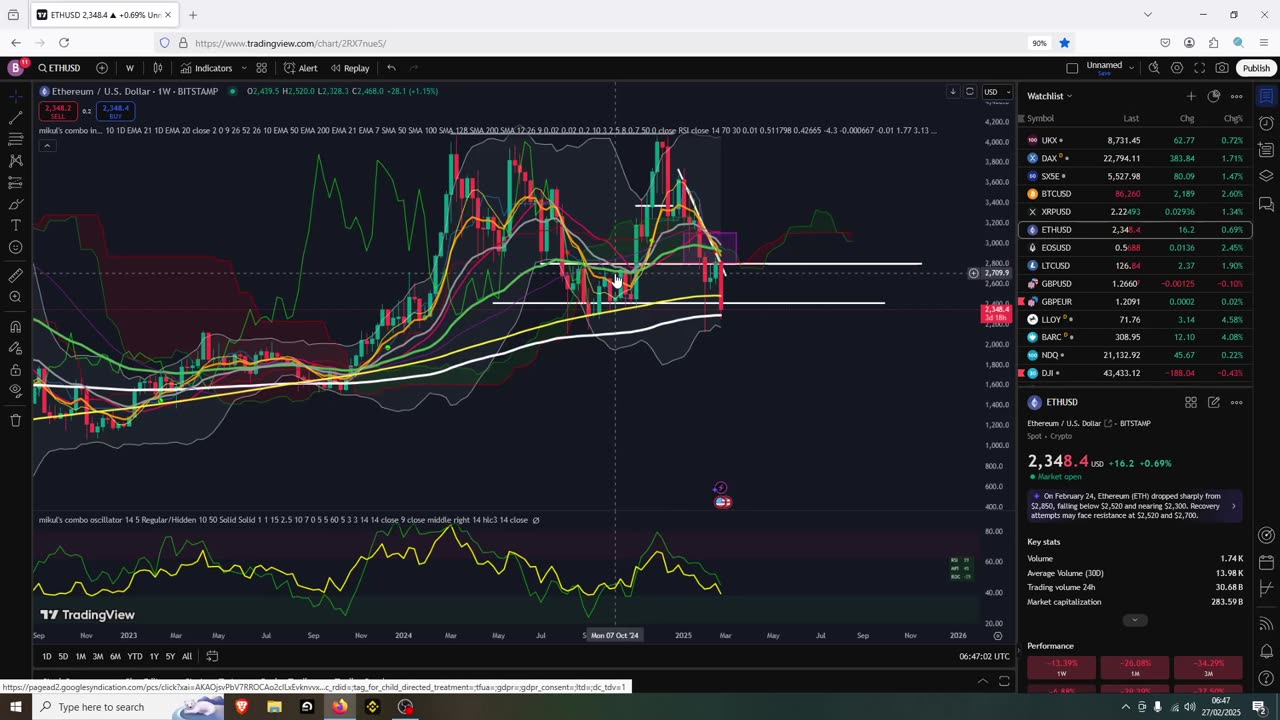Select the zoom in tool
The width and height of the screenshot is (1280, 720).
[x=15, y=297]
